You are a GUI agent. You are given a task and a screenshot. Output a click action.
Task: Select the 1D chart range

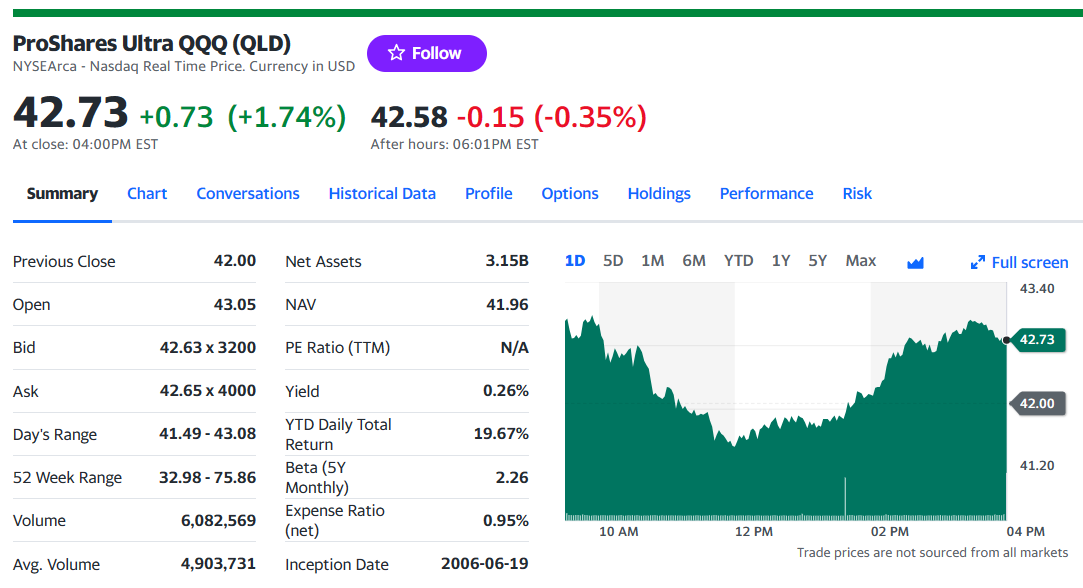(575, 261)
